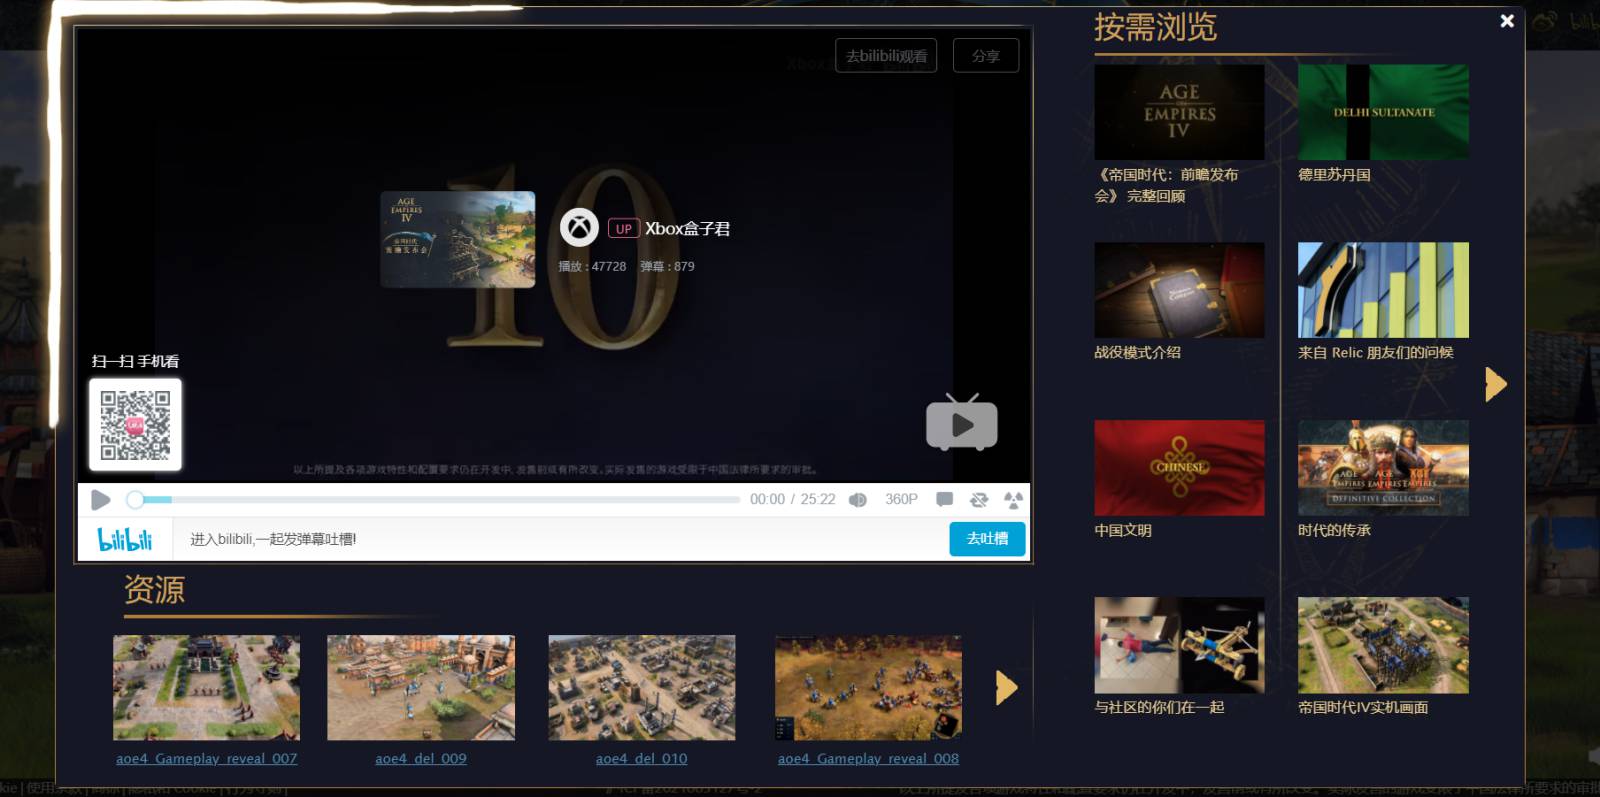Screen dimensions: 1600x797
Task: Expand next page of browse videos
Action: (x=1495, y=384)
